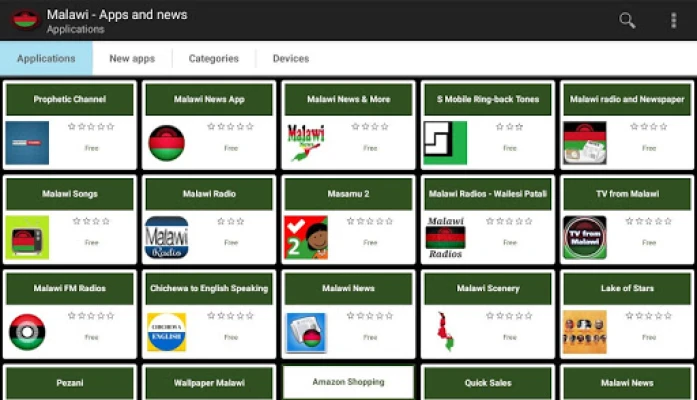This screenshot has width=697, height=400.
Task: Open the Malawi News App flag ball icon
Action: point(167,143)
